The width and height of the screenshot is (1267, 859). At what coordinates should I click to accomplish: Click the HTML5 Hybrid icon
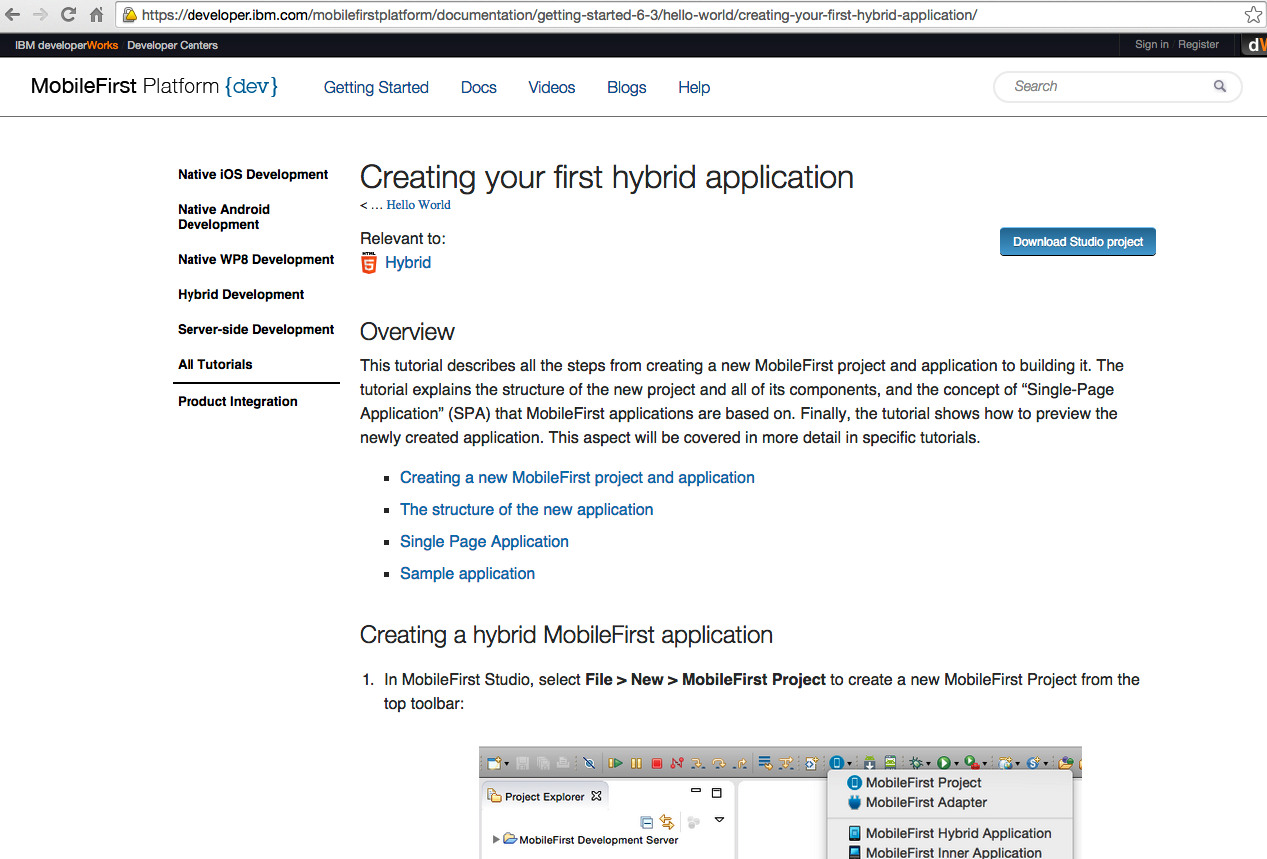369,263
